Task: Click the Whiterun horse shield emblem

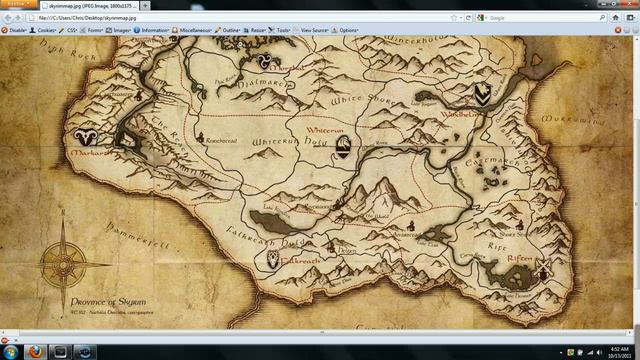Action: (x=343, y=147)
